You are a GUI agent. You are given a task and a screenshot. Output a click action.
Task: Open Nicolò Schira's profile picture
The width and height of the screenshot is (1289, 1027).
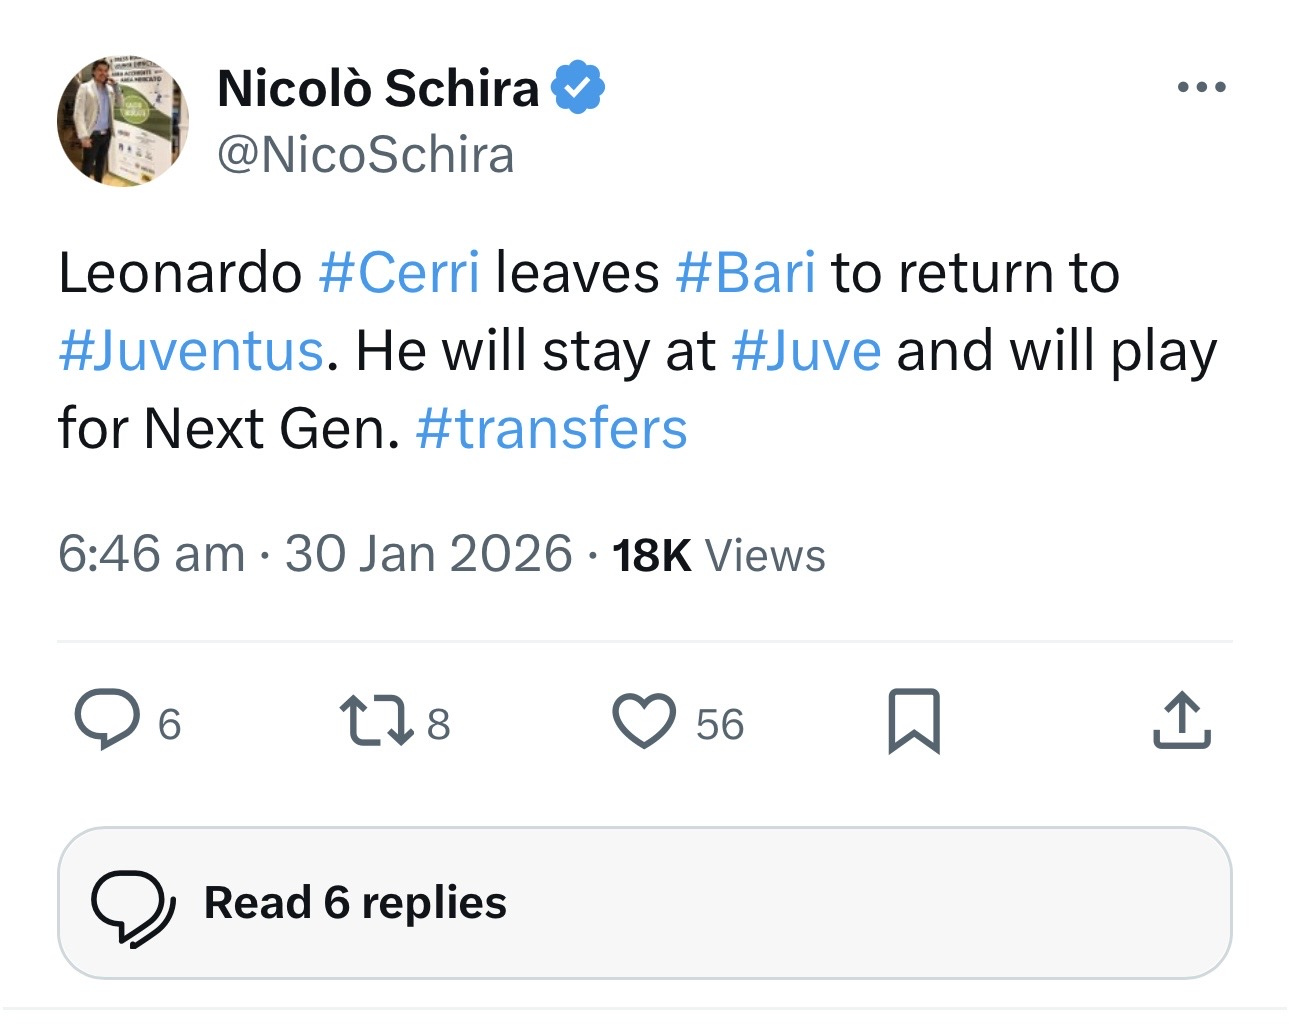123,121
